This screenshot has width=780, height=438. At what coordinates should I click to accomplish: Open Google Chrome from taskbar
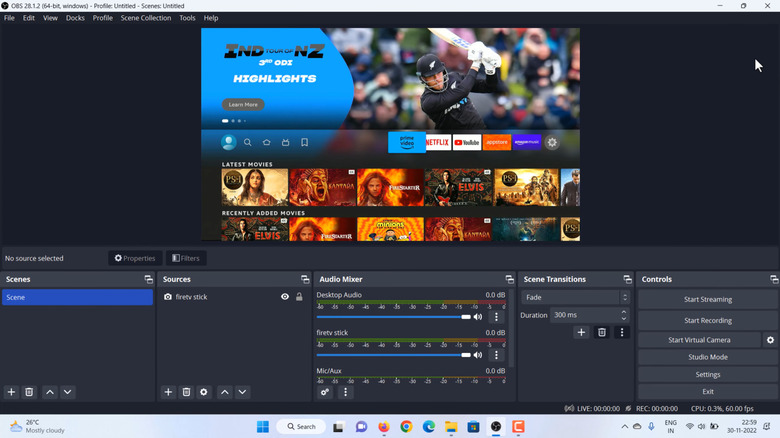(406, 427)
